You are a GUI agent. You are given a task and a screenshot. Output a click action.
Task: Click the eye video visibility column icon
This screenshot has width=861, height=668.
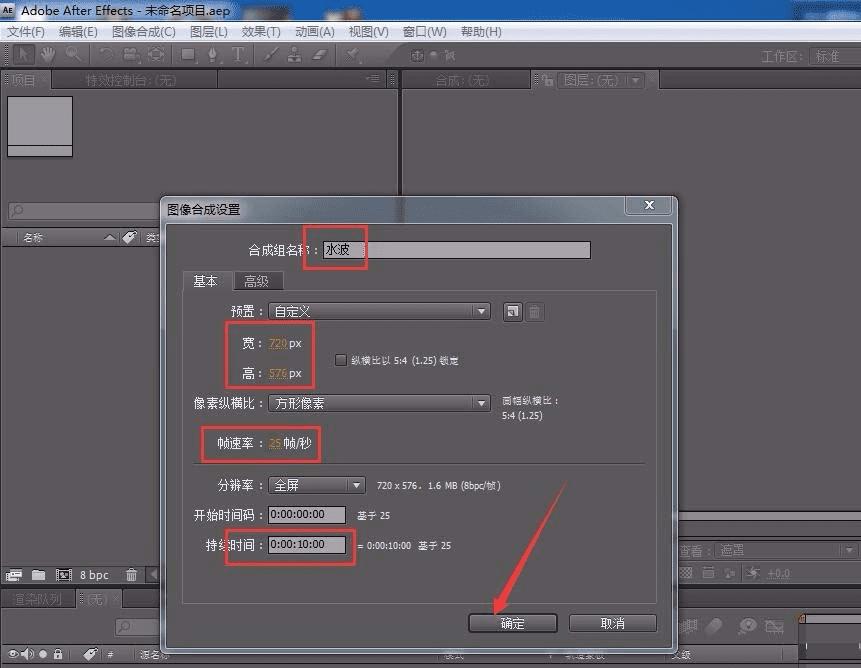click(13, 654)
